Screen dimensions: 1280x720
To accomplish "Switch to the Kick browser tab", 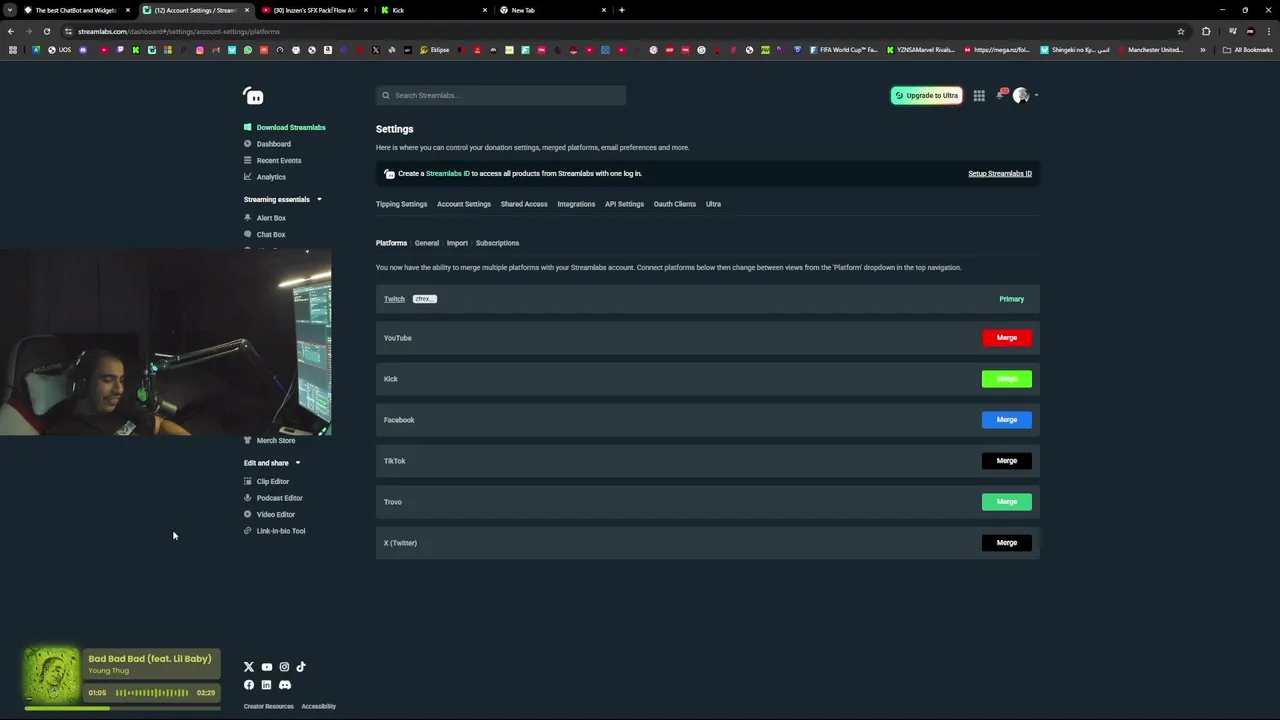I will [x=433, y=10].
